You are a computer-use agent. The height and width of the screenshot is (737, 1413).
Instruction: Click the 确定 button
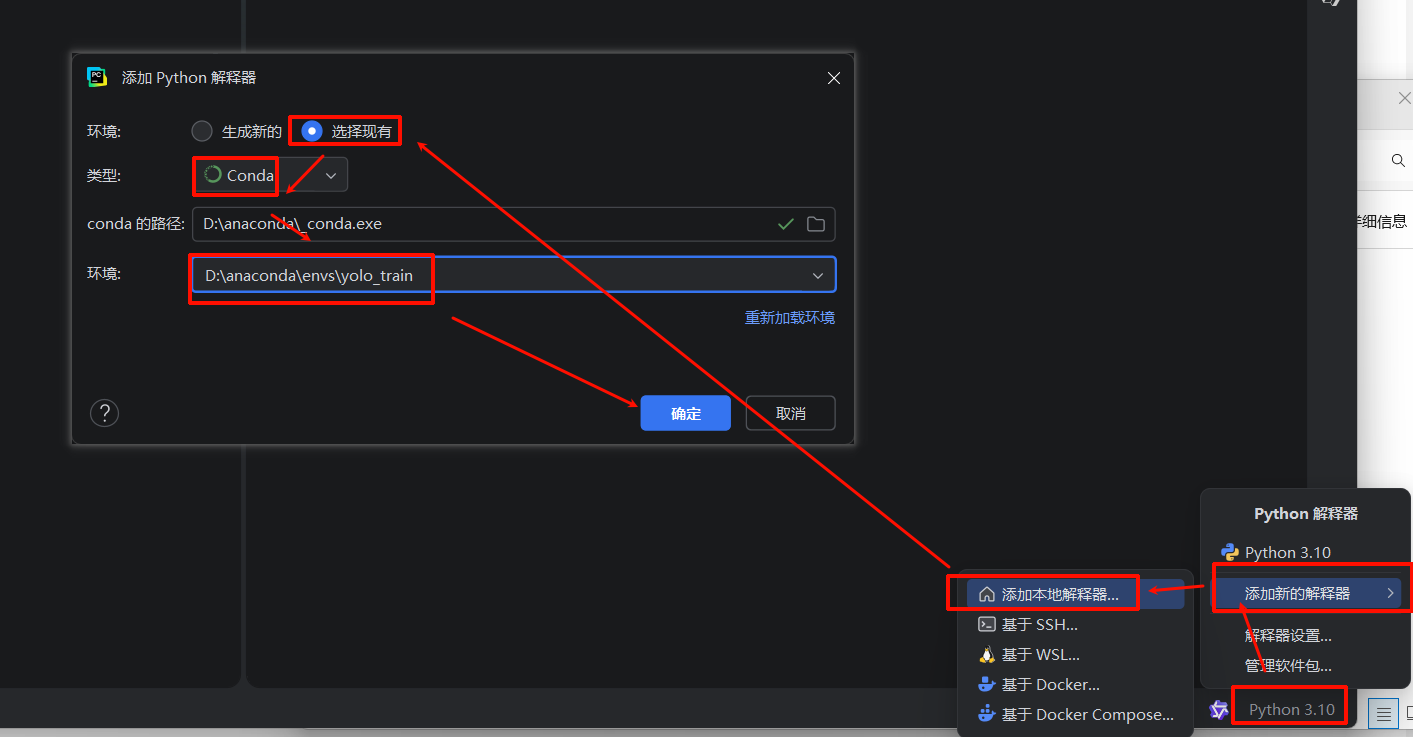(686, 413)
